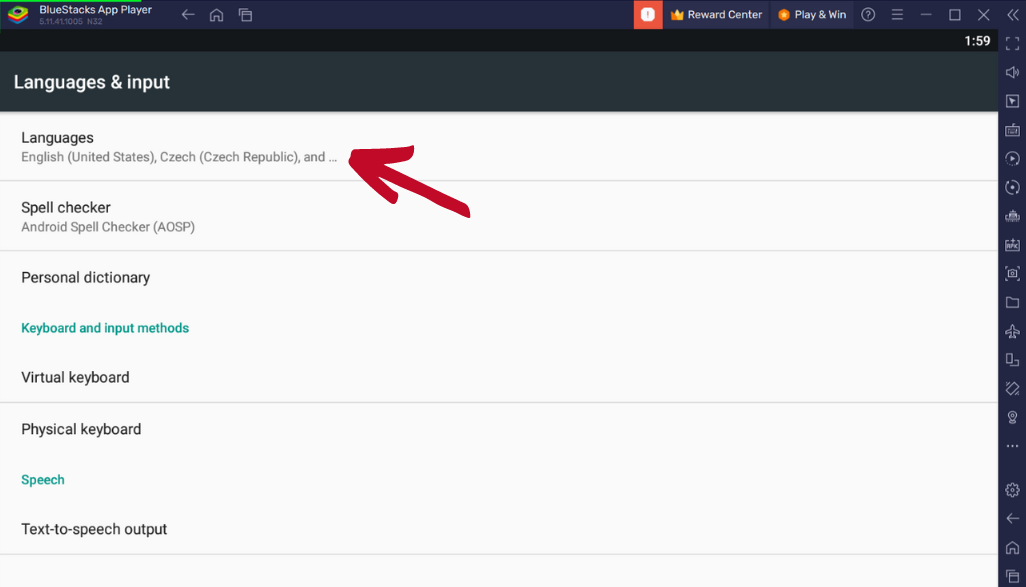1026x587 pixels.
Task: Collapse the side toolbar with double chevron
Action: click(1012, 14)
